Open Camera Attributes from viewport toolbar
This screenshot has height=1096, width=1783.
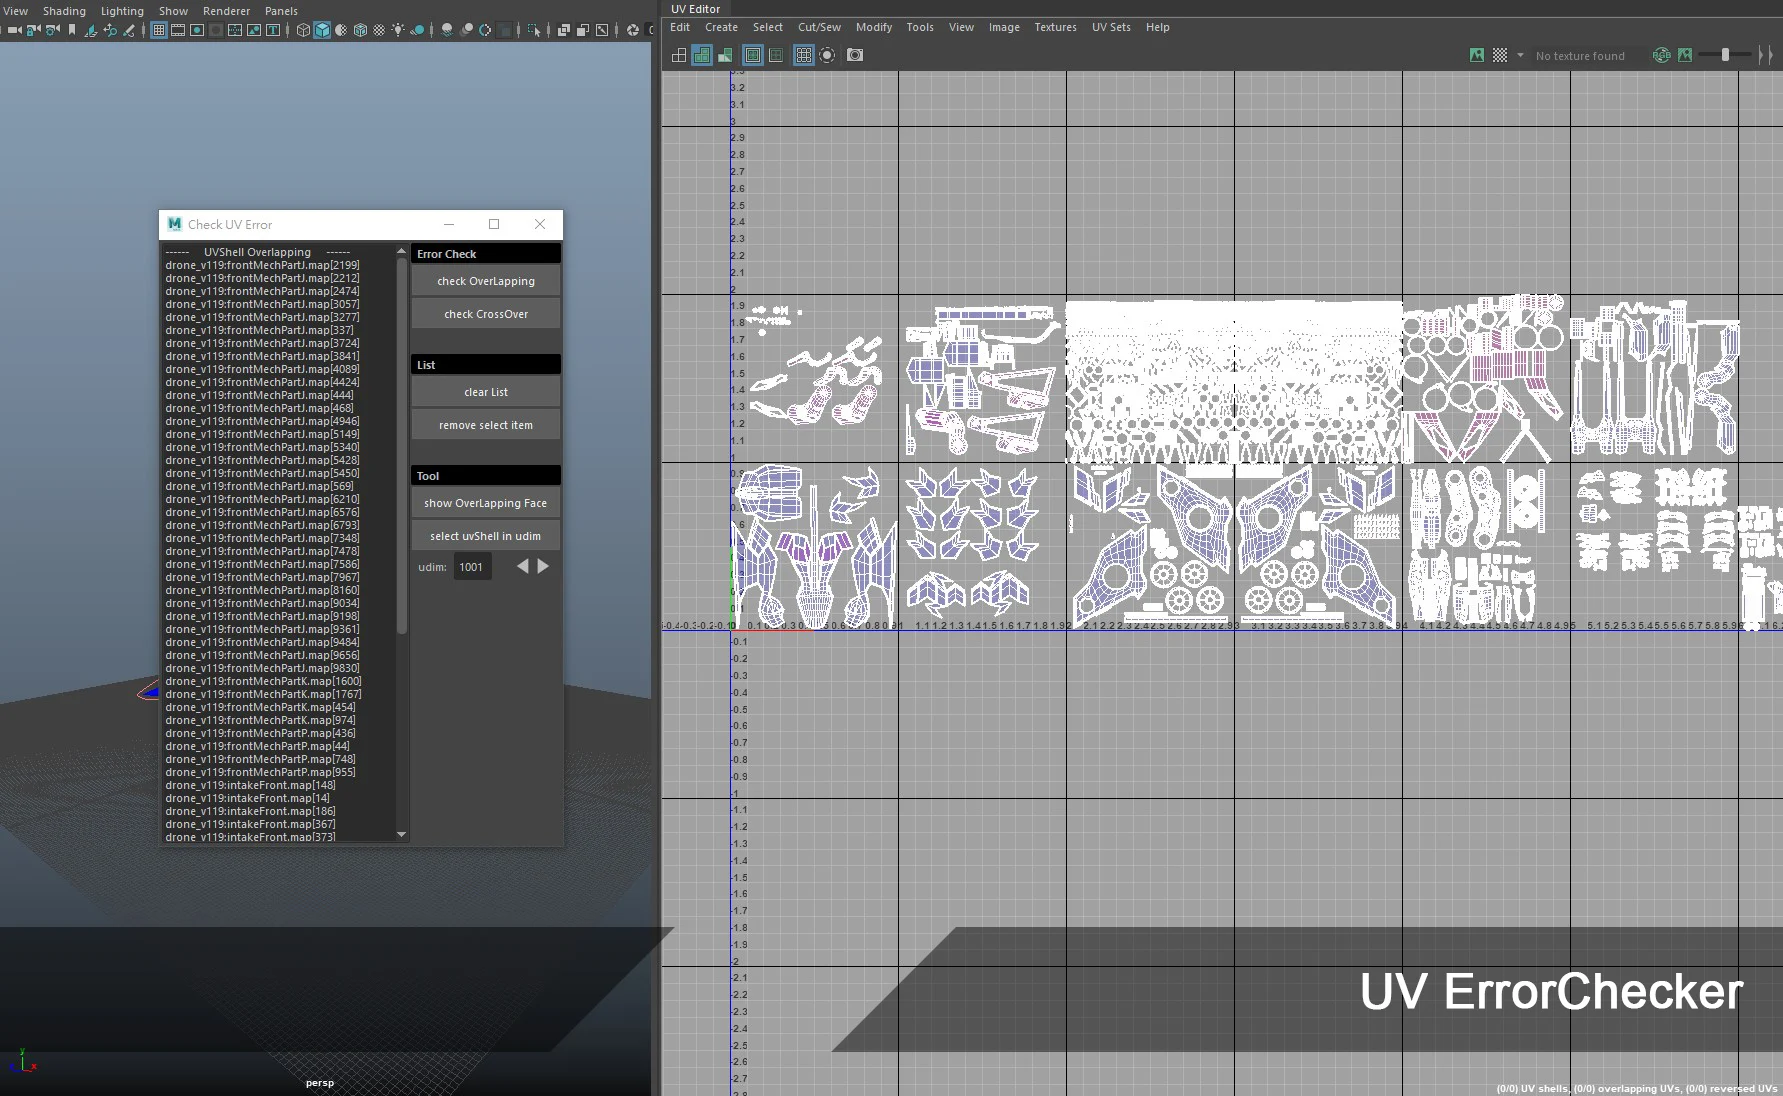[52, 30]
